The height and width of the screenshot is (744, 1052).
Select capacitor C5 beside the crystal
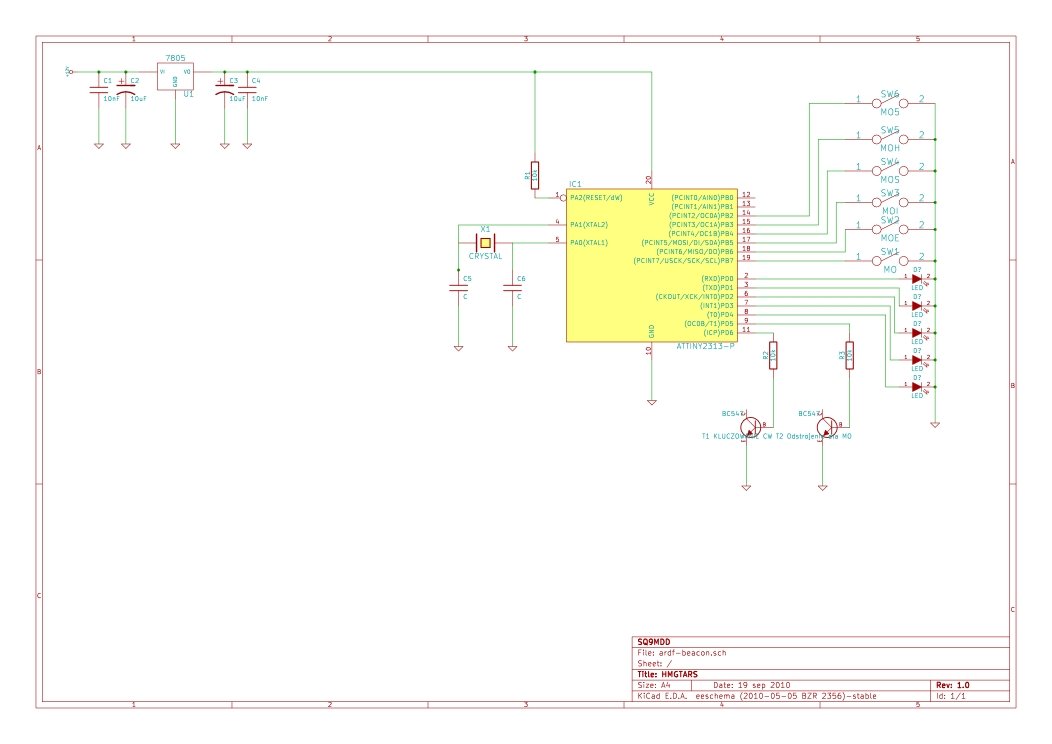pyautogui.click(x=458, y=288)
